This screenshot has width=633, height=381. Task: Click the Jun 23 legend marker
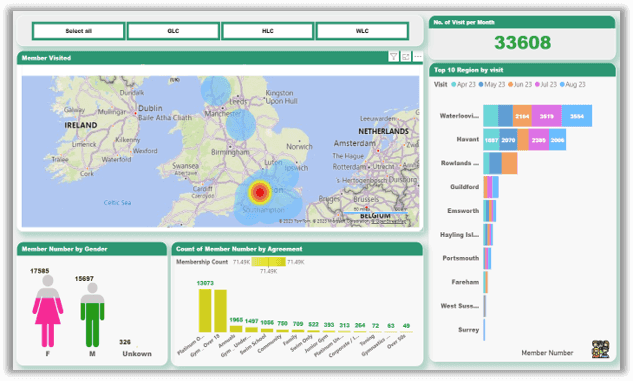pyautogui.click(x=510, y=84)
